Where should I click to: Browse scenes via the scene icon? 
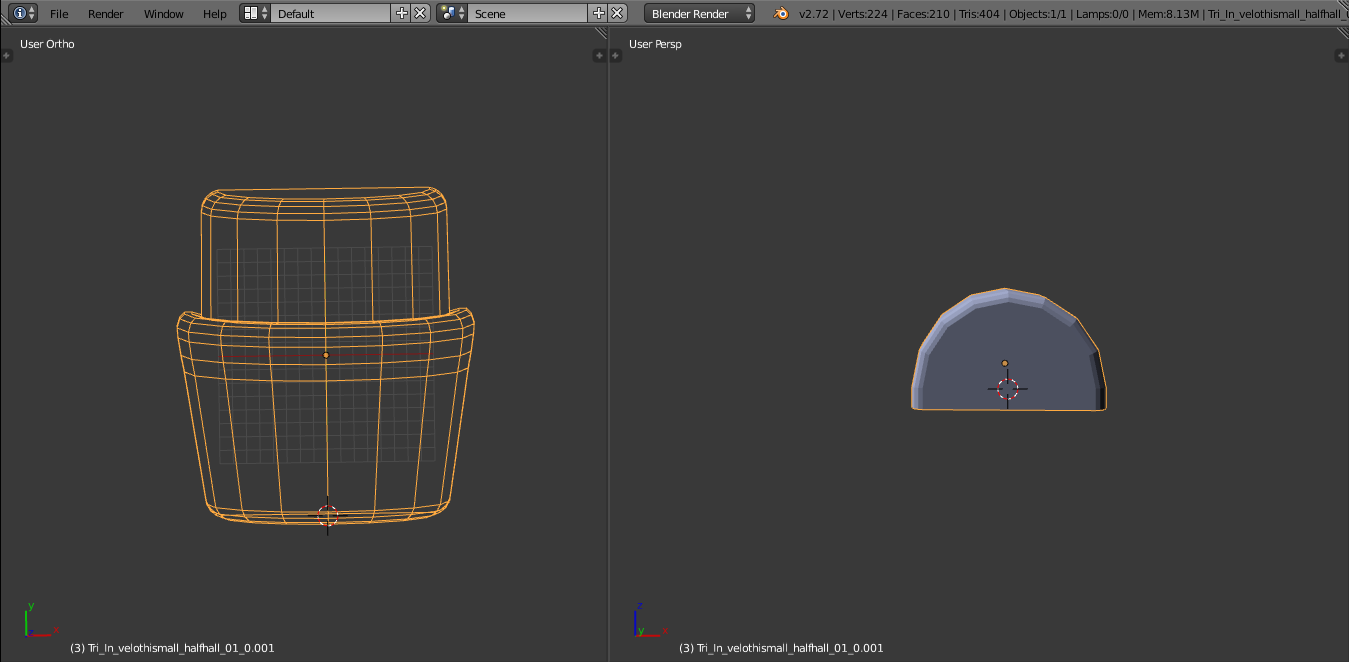(x=453, y=14)
